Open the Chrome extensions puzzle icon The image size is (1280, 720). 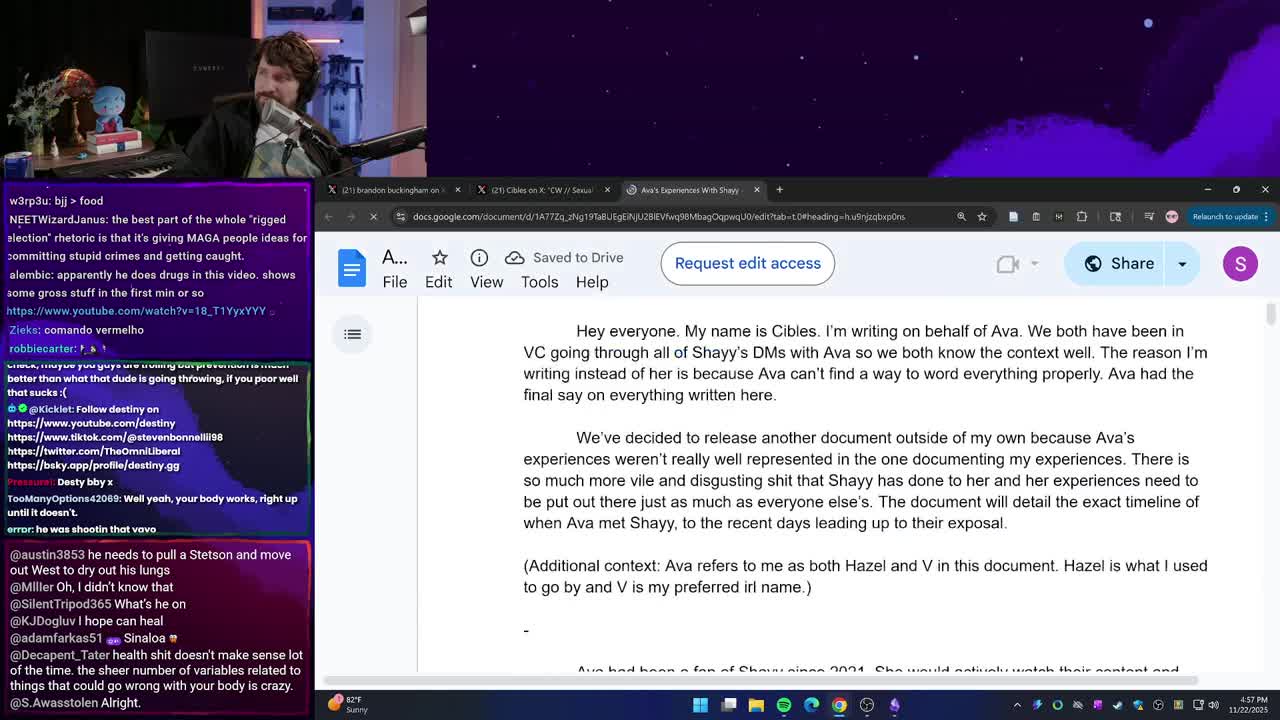1081,217
